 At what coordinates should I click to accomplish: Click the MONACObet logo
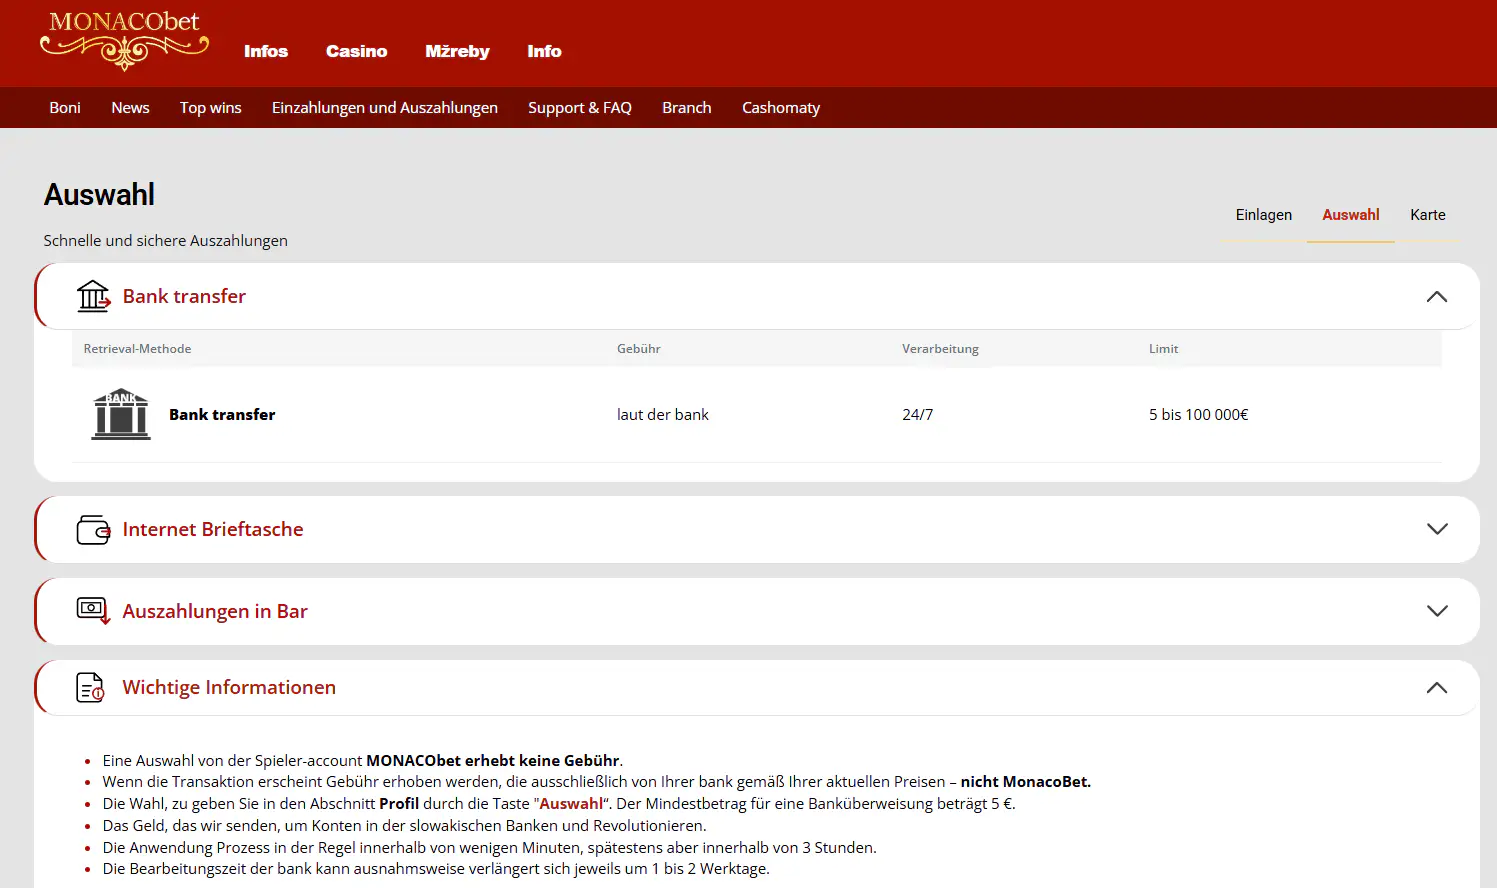click(124, 41)
